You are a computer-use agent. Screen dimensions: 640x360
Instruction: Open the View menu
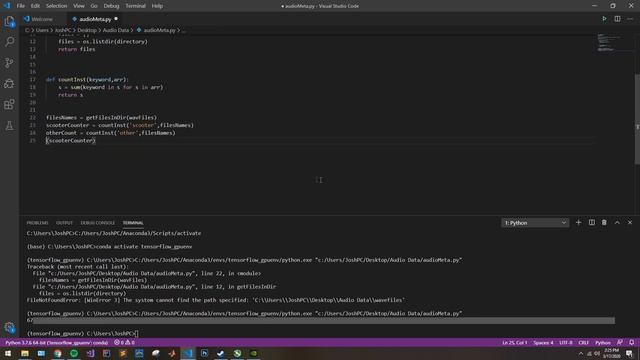tap(79, 6)
